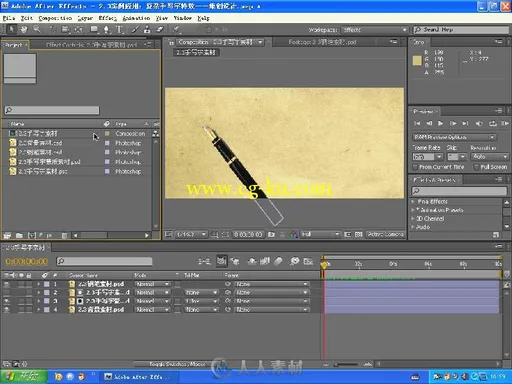Open the Layer menu
Screen dimensions: 512x384
click(85, 18)
